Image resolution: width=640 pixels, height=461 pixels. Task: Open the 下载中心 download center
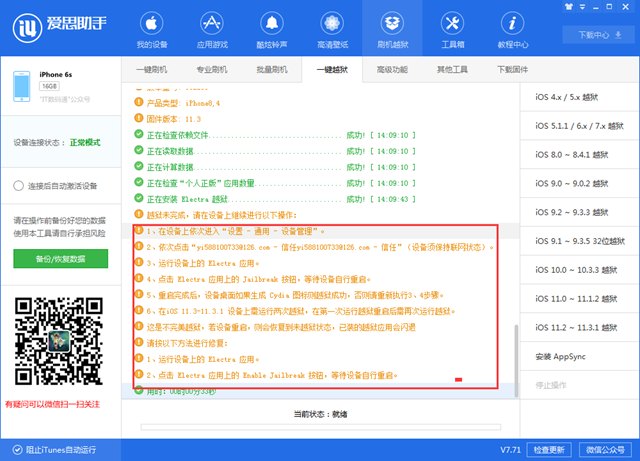tap(600, 35)
